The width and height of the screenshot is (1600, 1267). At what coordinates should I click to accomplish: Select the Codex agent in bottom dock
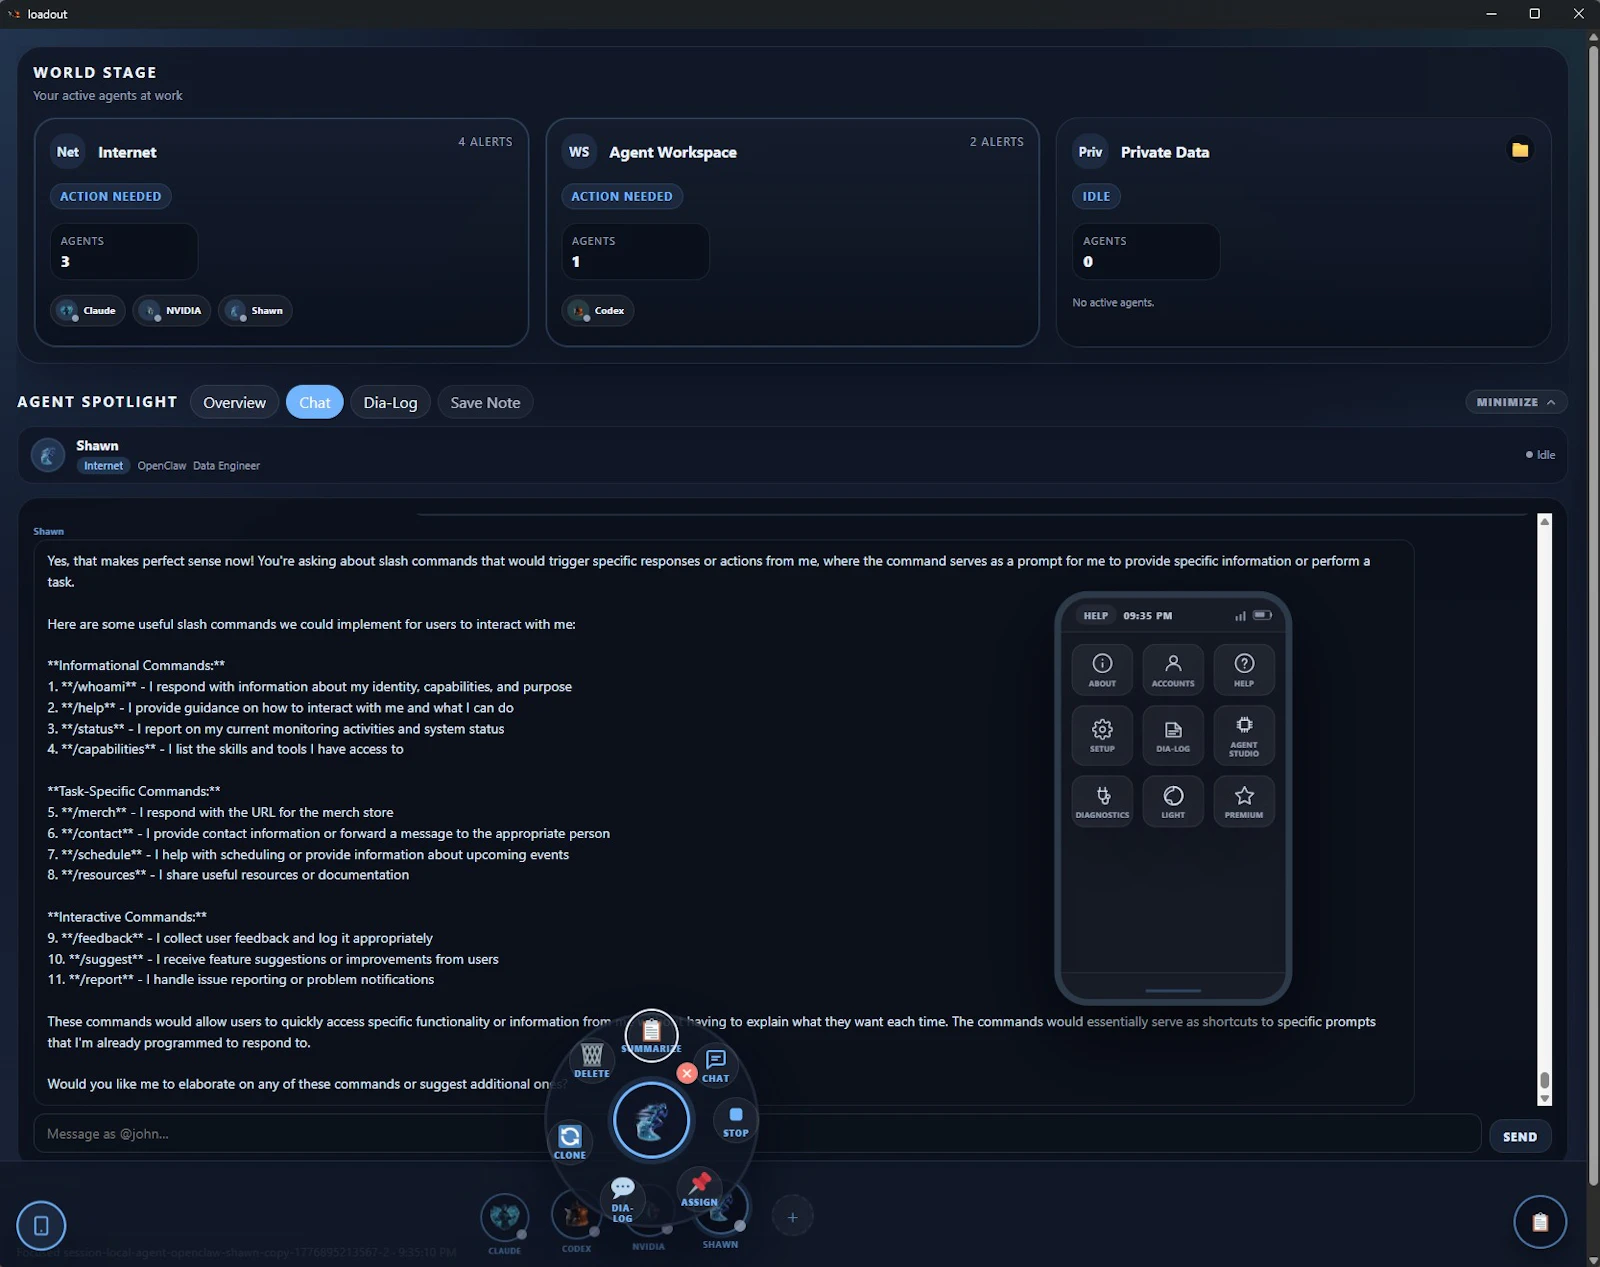pos(576,1217)
